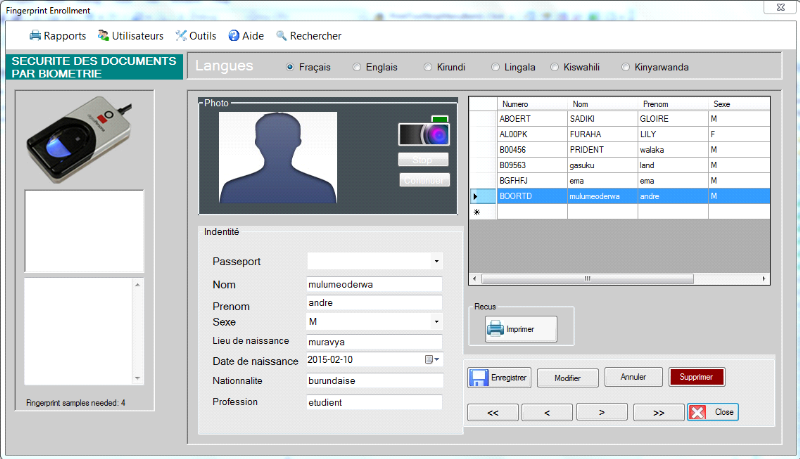Choose the Kiswahili language radio button

(555, 68)
